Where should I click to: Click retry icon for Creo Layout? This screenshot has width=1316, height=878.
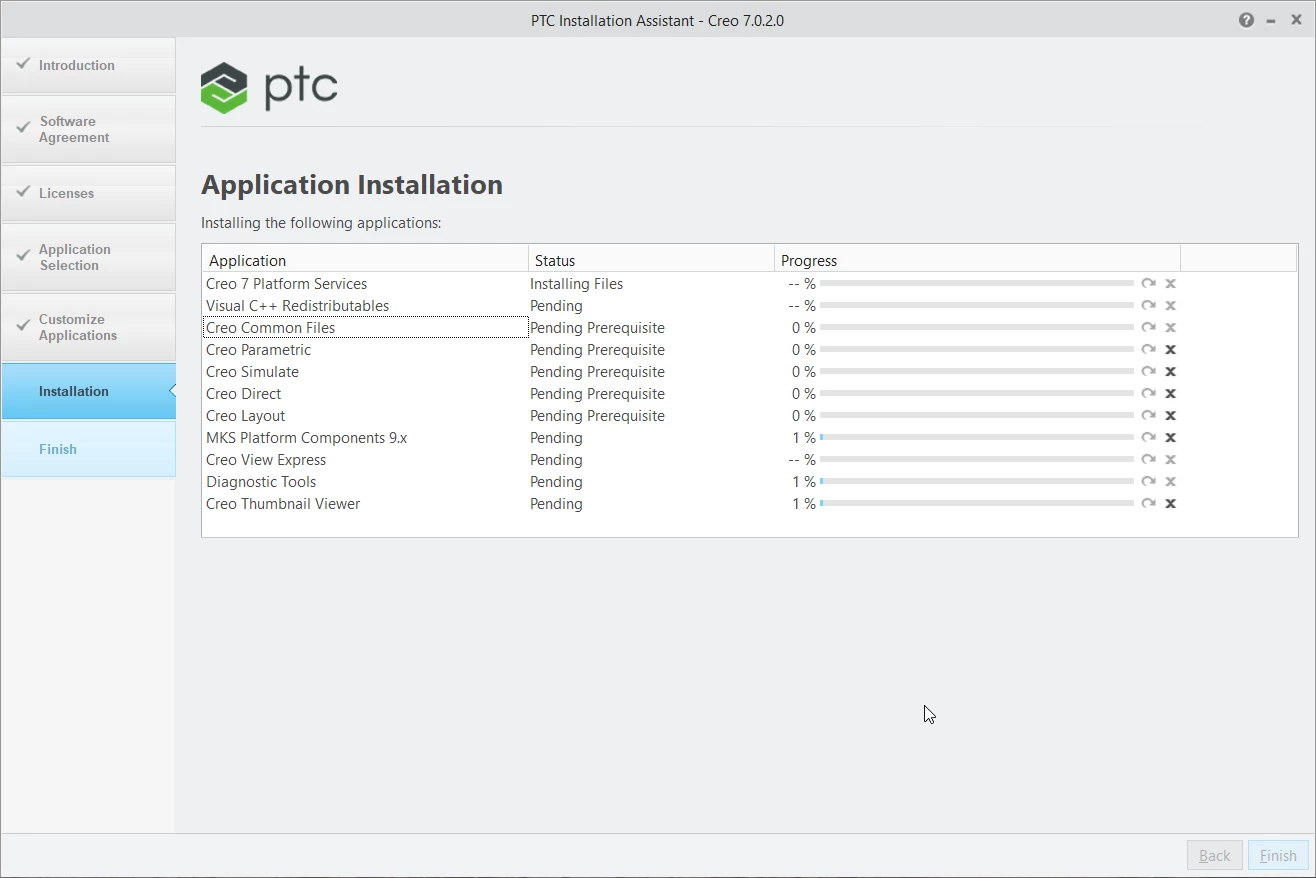(1148, 416)
